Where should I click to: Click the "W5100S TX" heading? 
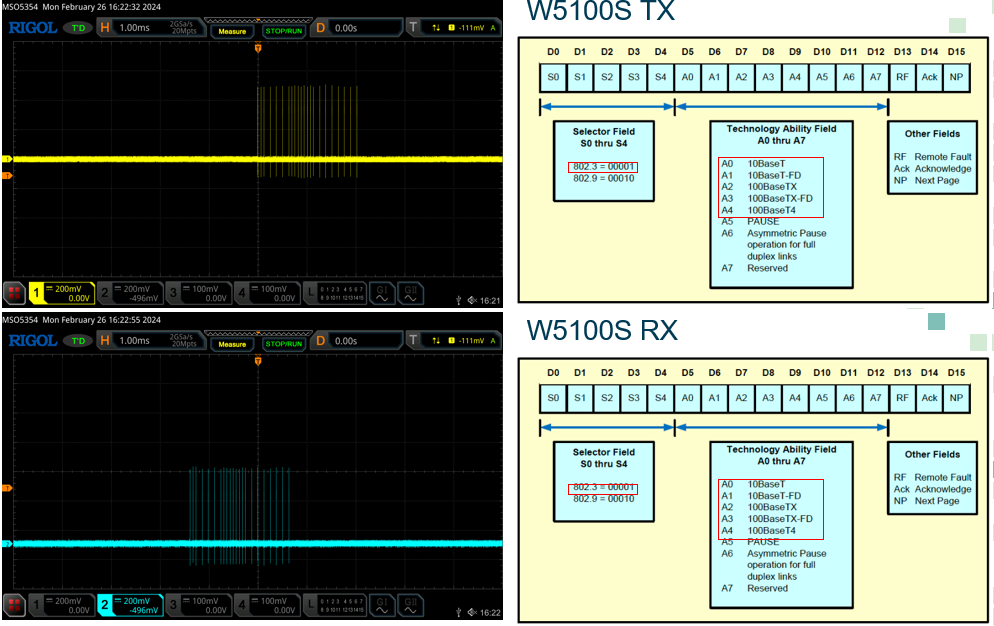pos(600,11)
